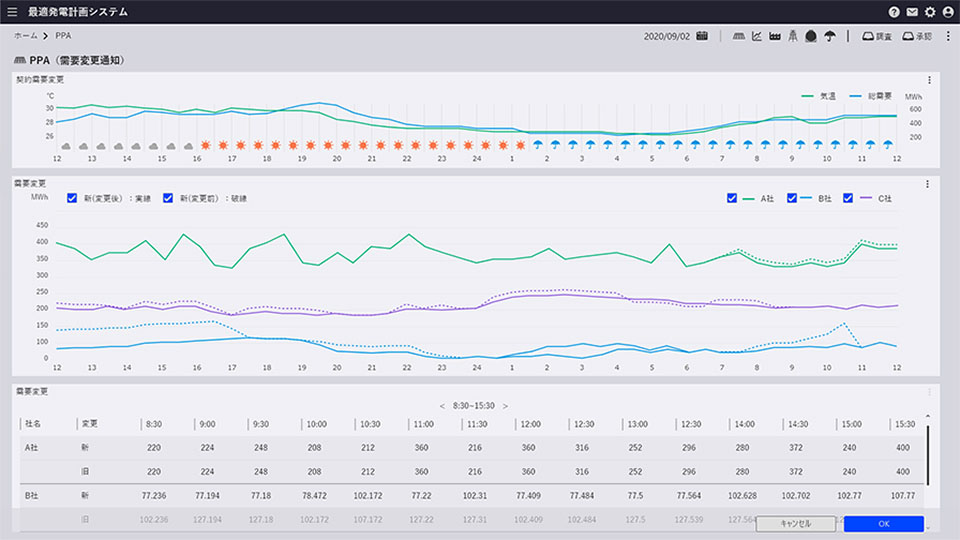Toggle the B社 series checkbox
The height and width of the screenshot is (540, 960).
tap(792, 198)
